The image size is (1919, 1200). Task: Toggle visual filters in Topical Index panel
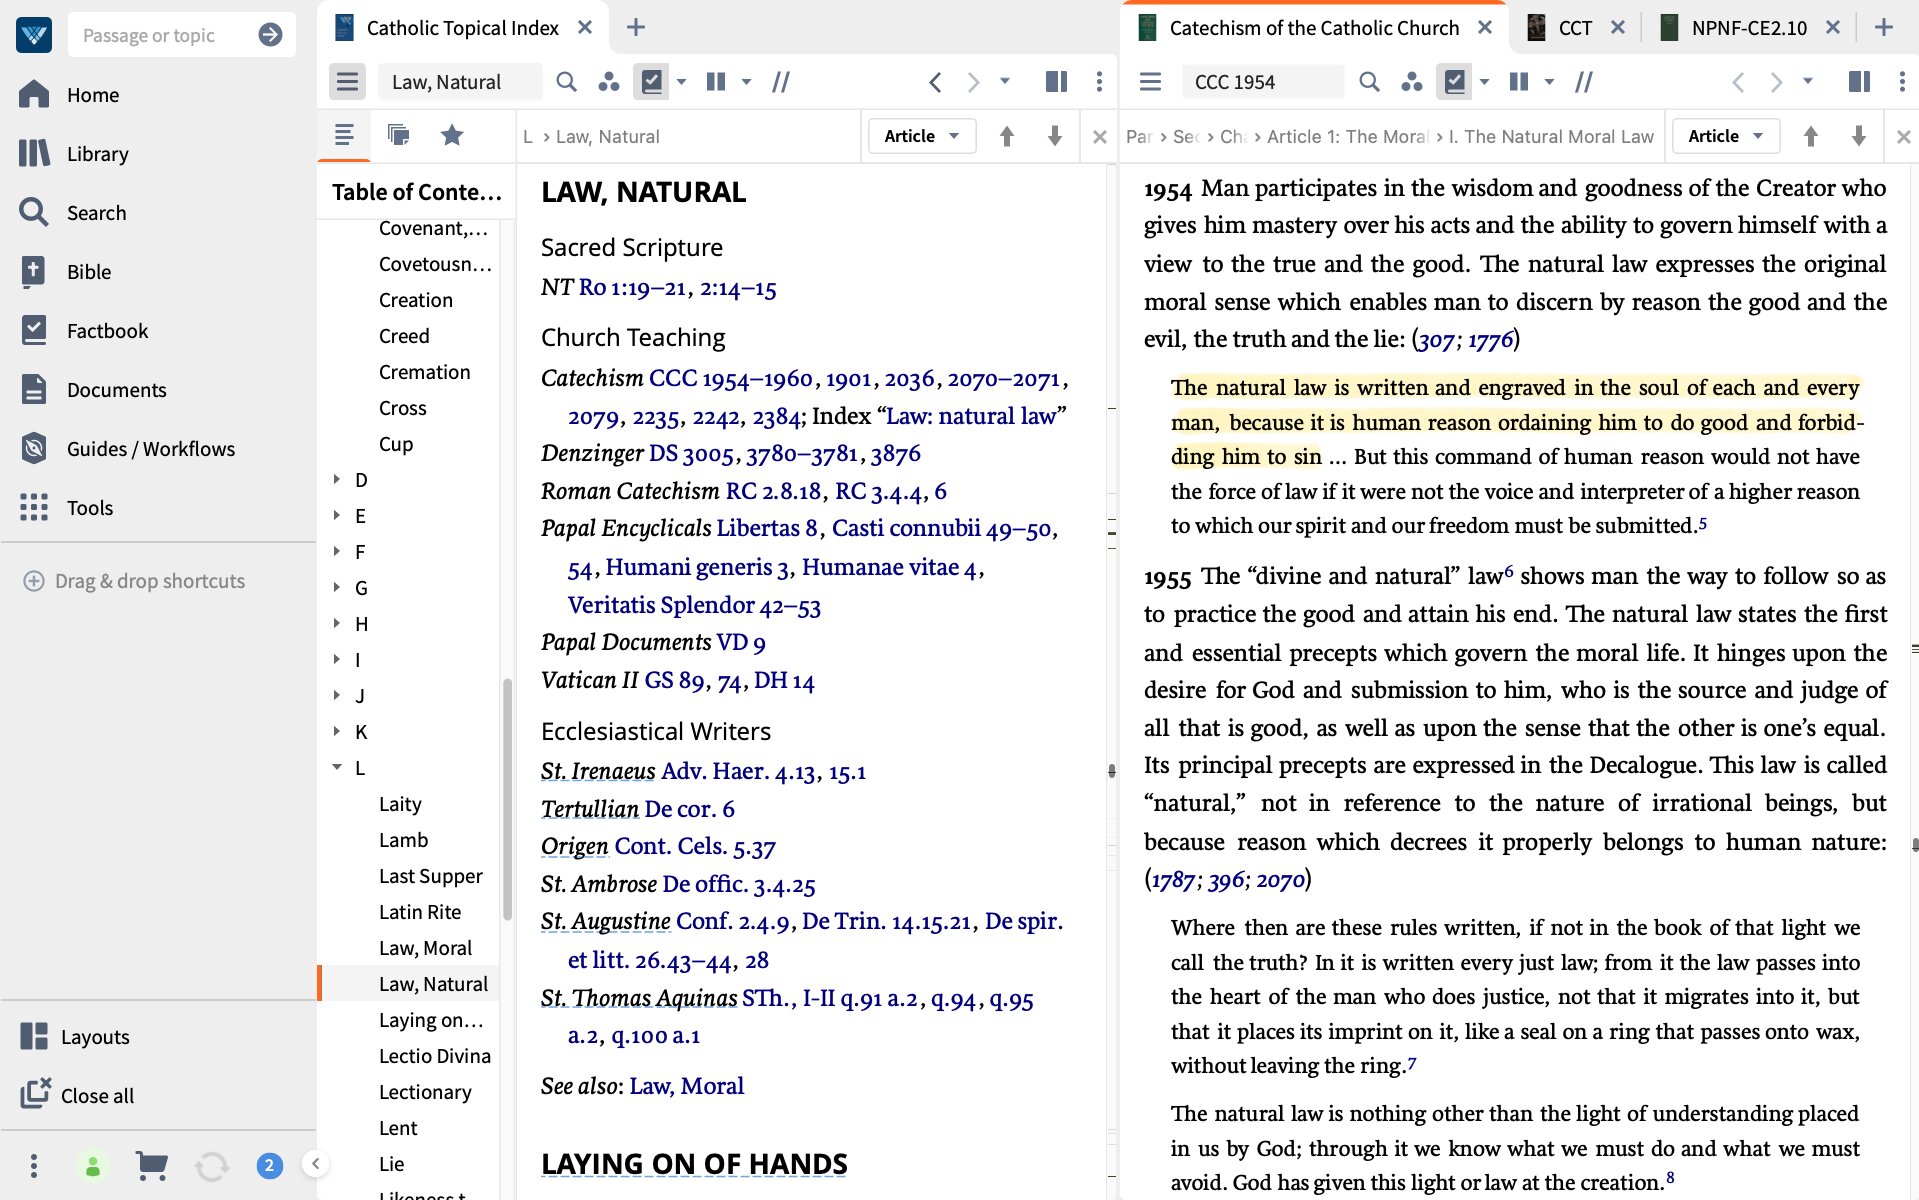[x=652, y=82]
